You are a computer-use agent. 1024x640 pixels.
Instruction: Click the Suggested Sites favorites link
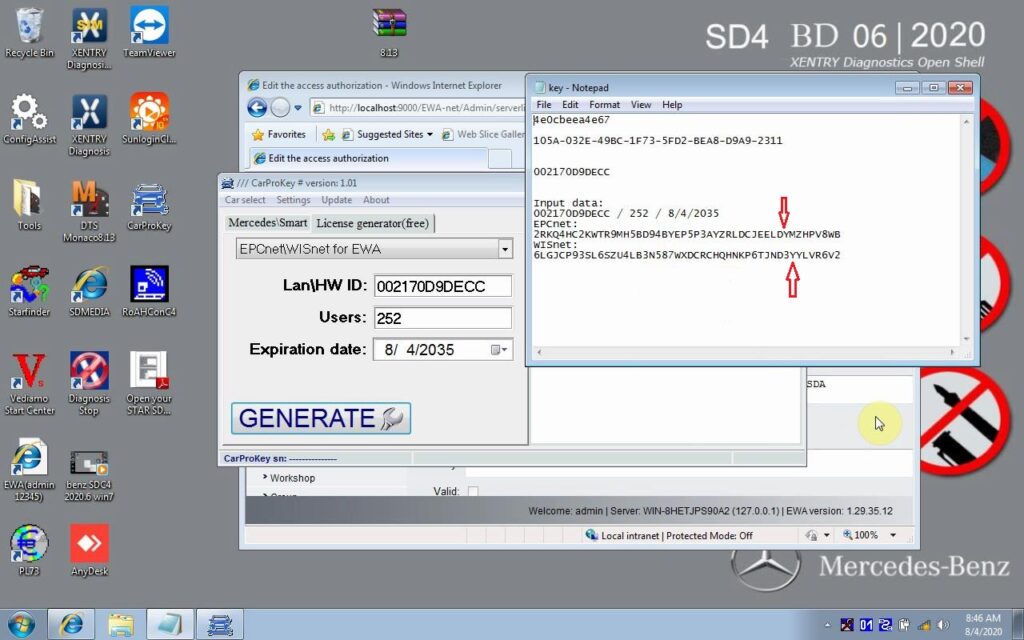coord(387,134)
